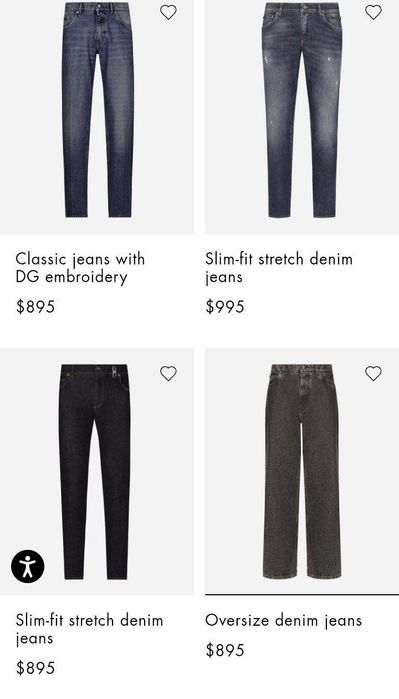Image resolution: width=399 pixels, height=699 pixels.
Task: Select the black slim-fit jeans product image
Action: pyautogui.click(x=97, y=472)
